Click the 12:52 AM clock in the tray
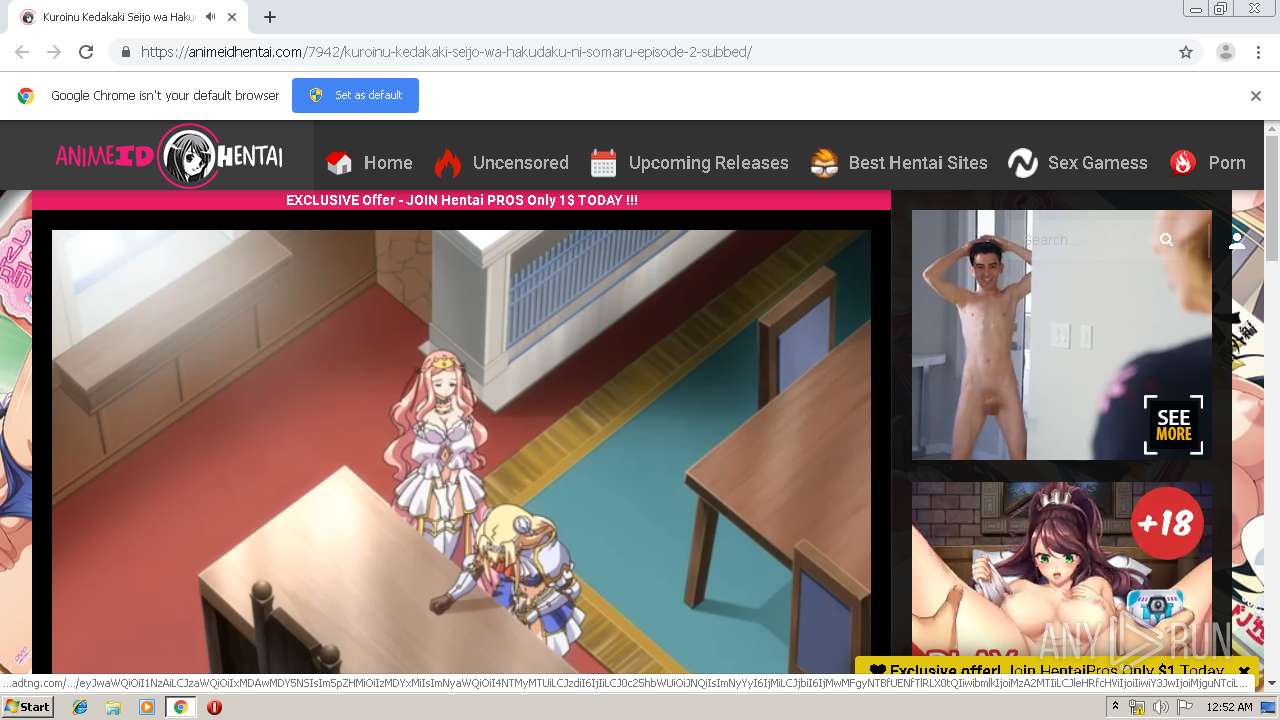1280x720 pixels. (x=1229, y=707)
